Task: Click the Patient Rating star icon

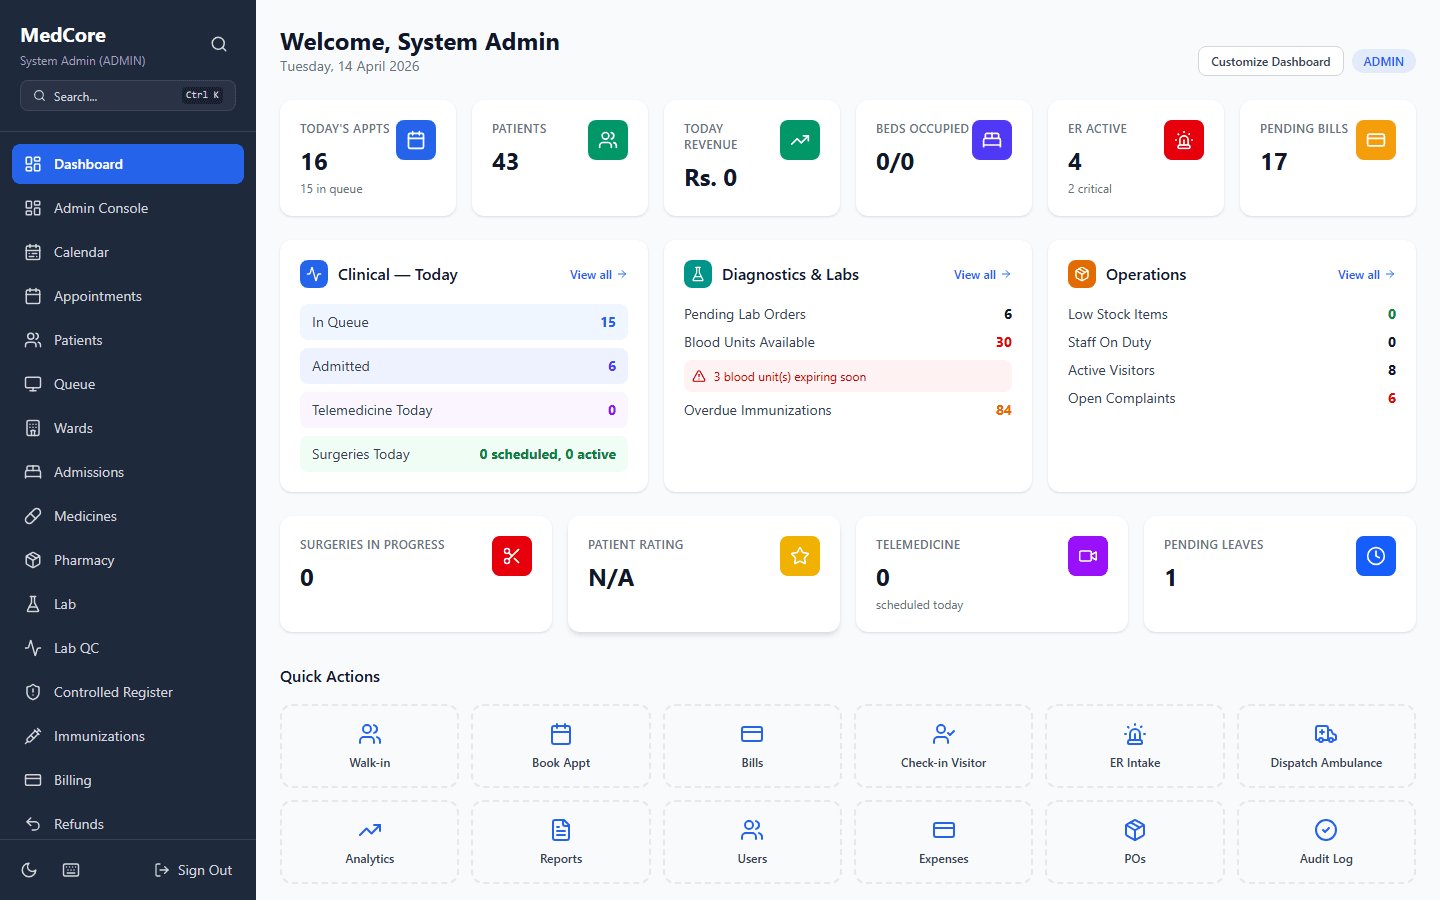Action: [x=800, y=556]
